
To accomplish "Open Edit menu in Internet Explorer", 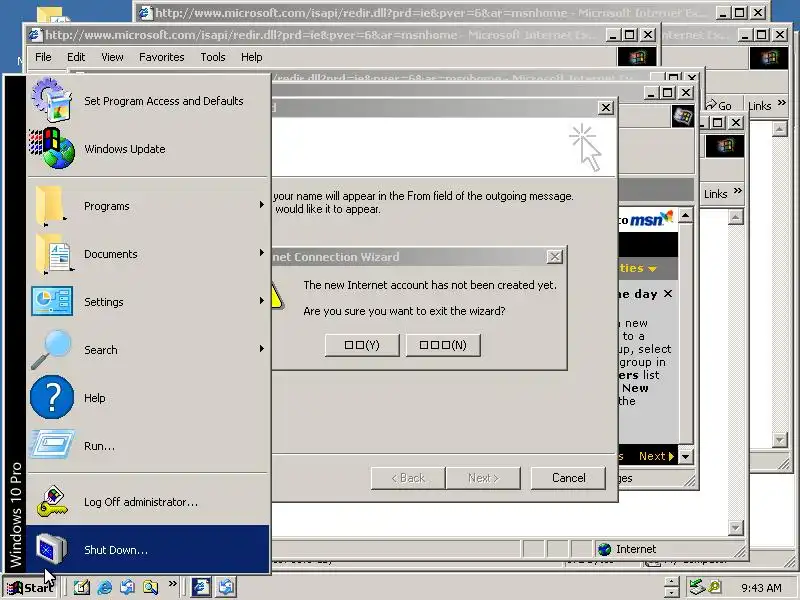I will tap(76, 57).
